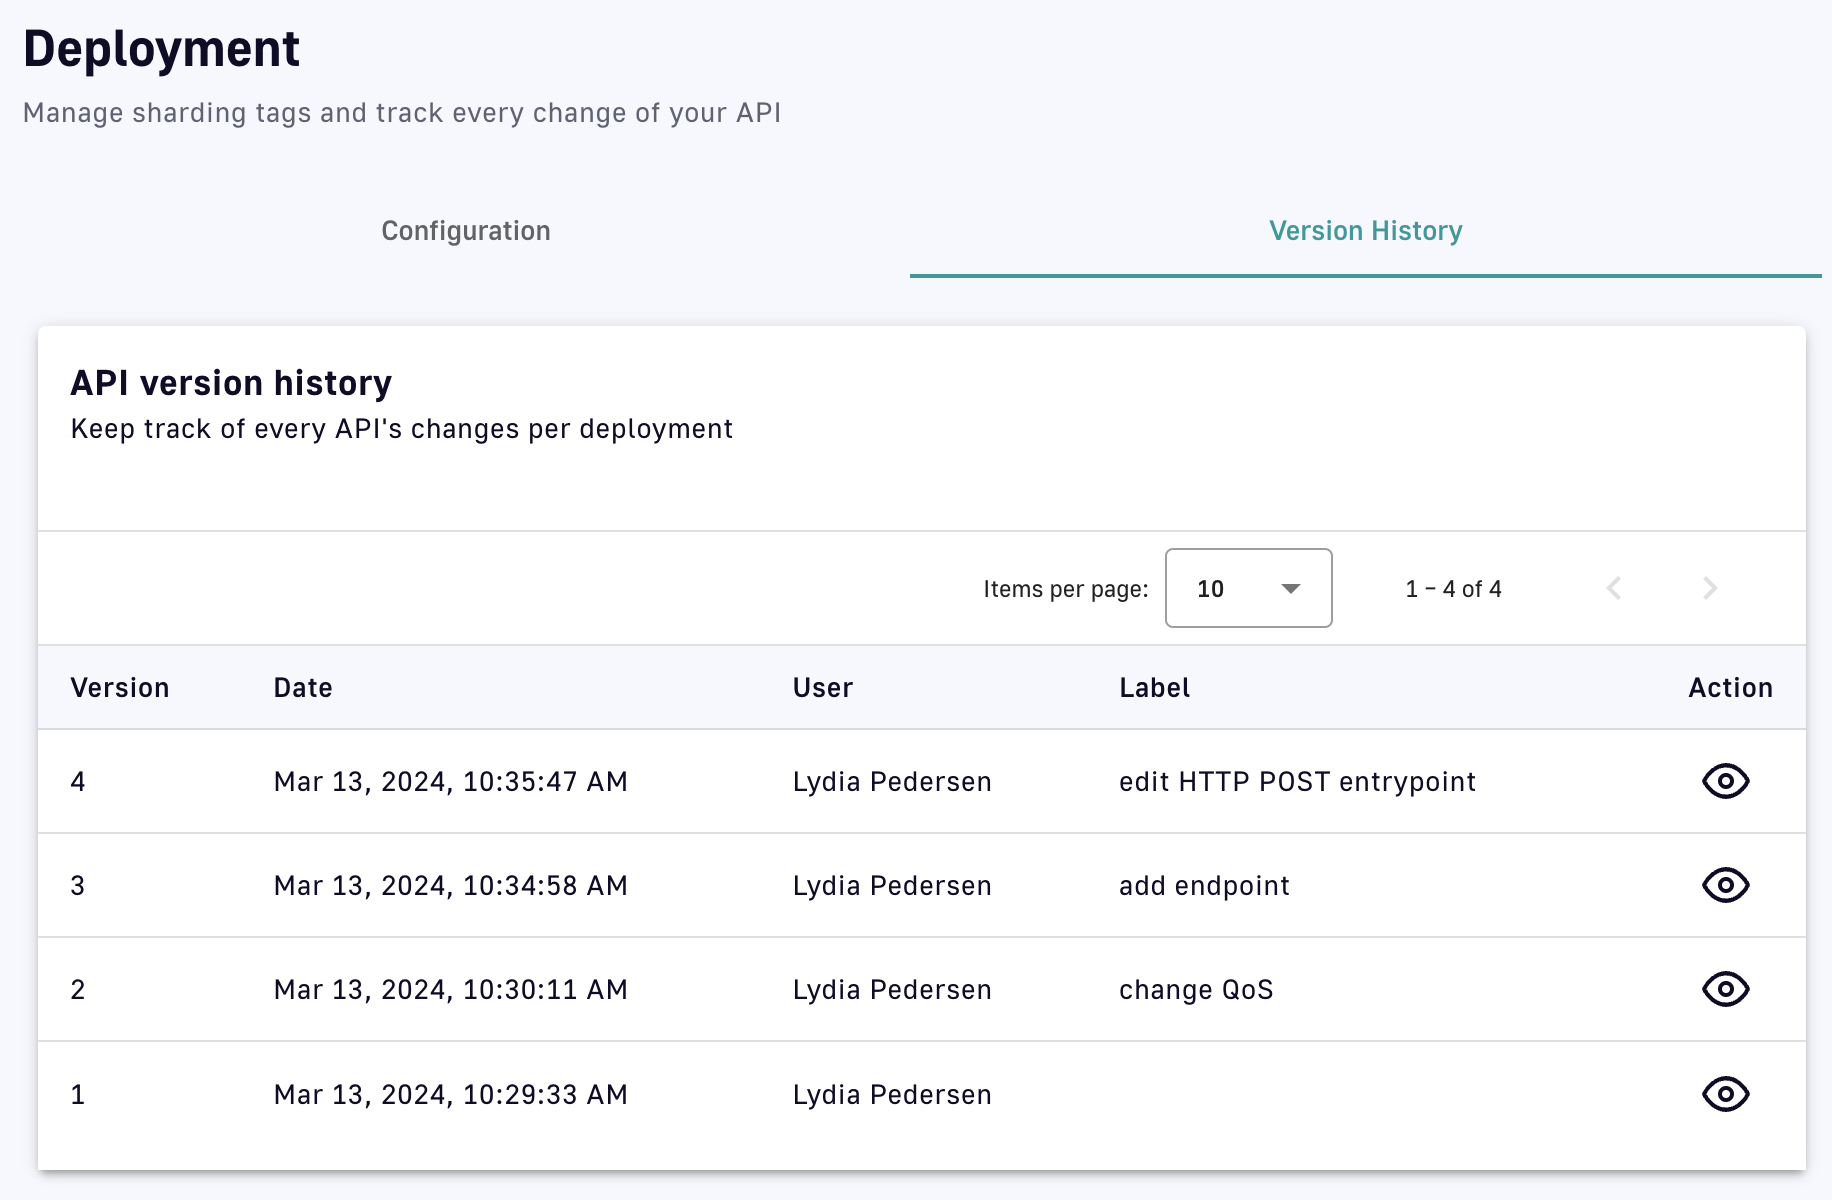This screenshot has height=1200, width=1832.
Task: Go to the previous page of versions
Action: (1613, 588)
